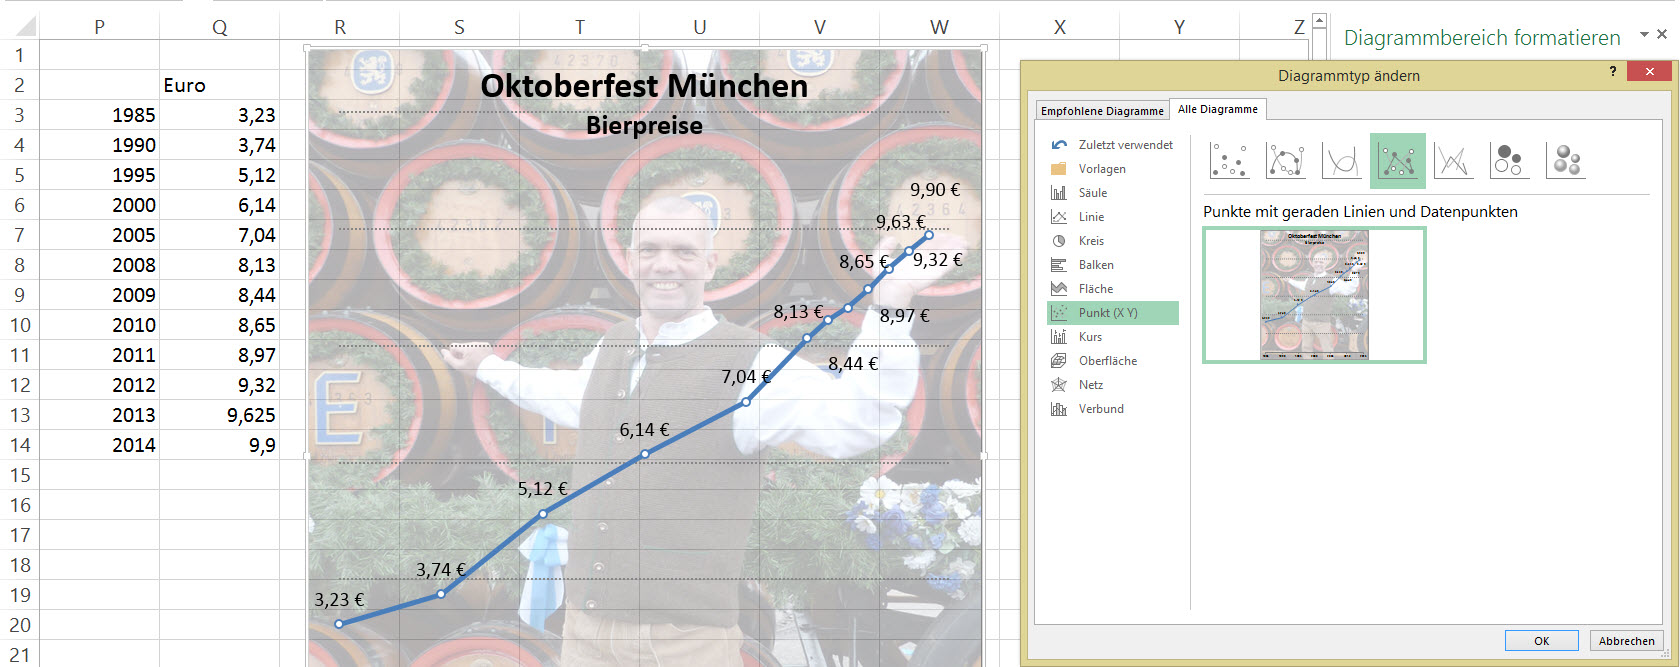
Task: Choose the Netz chart category
Action: [x=1091, y=385]
